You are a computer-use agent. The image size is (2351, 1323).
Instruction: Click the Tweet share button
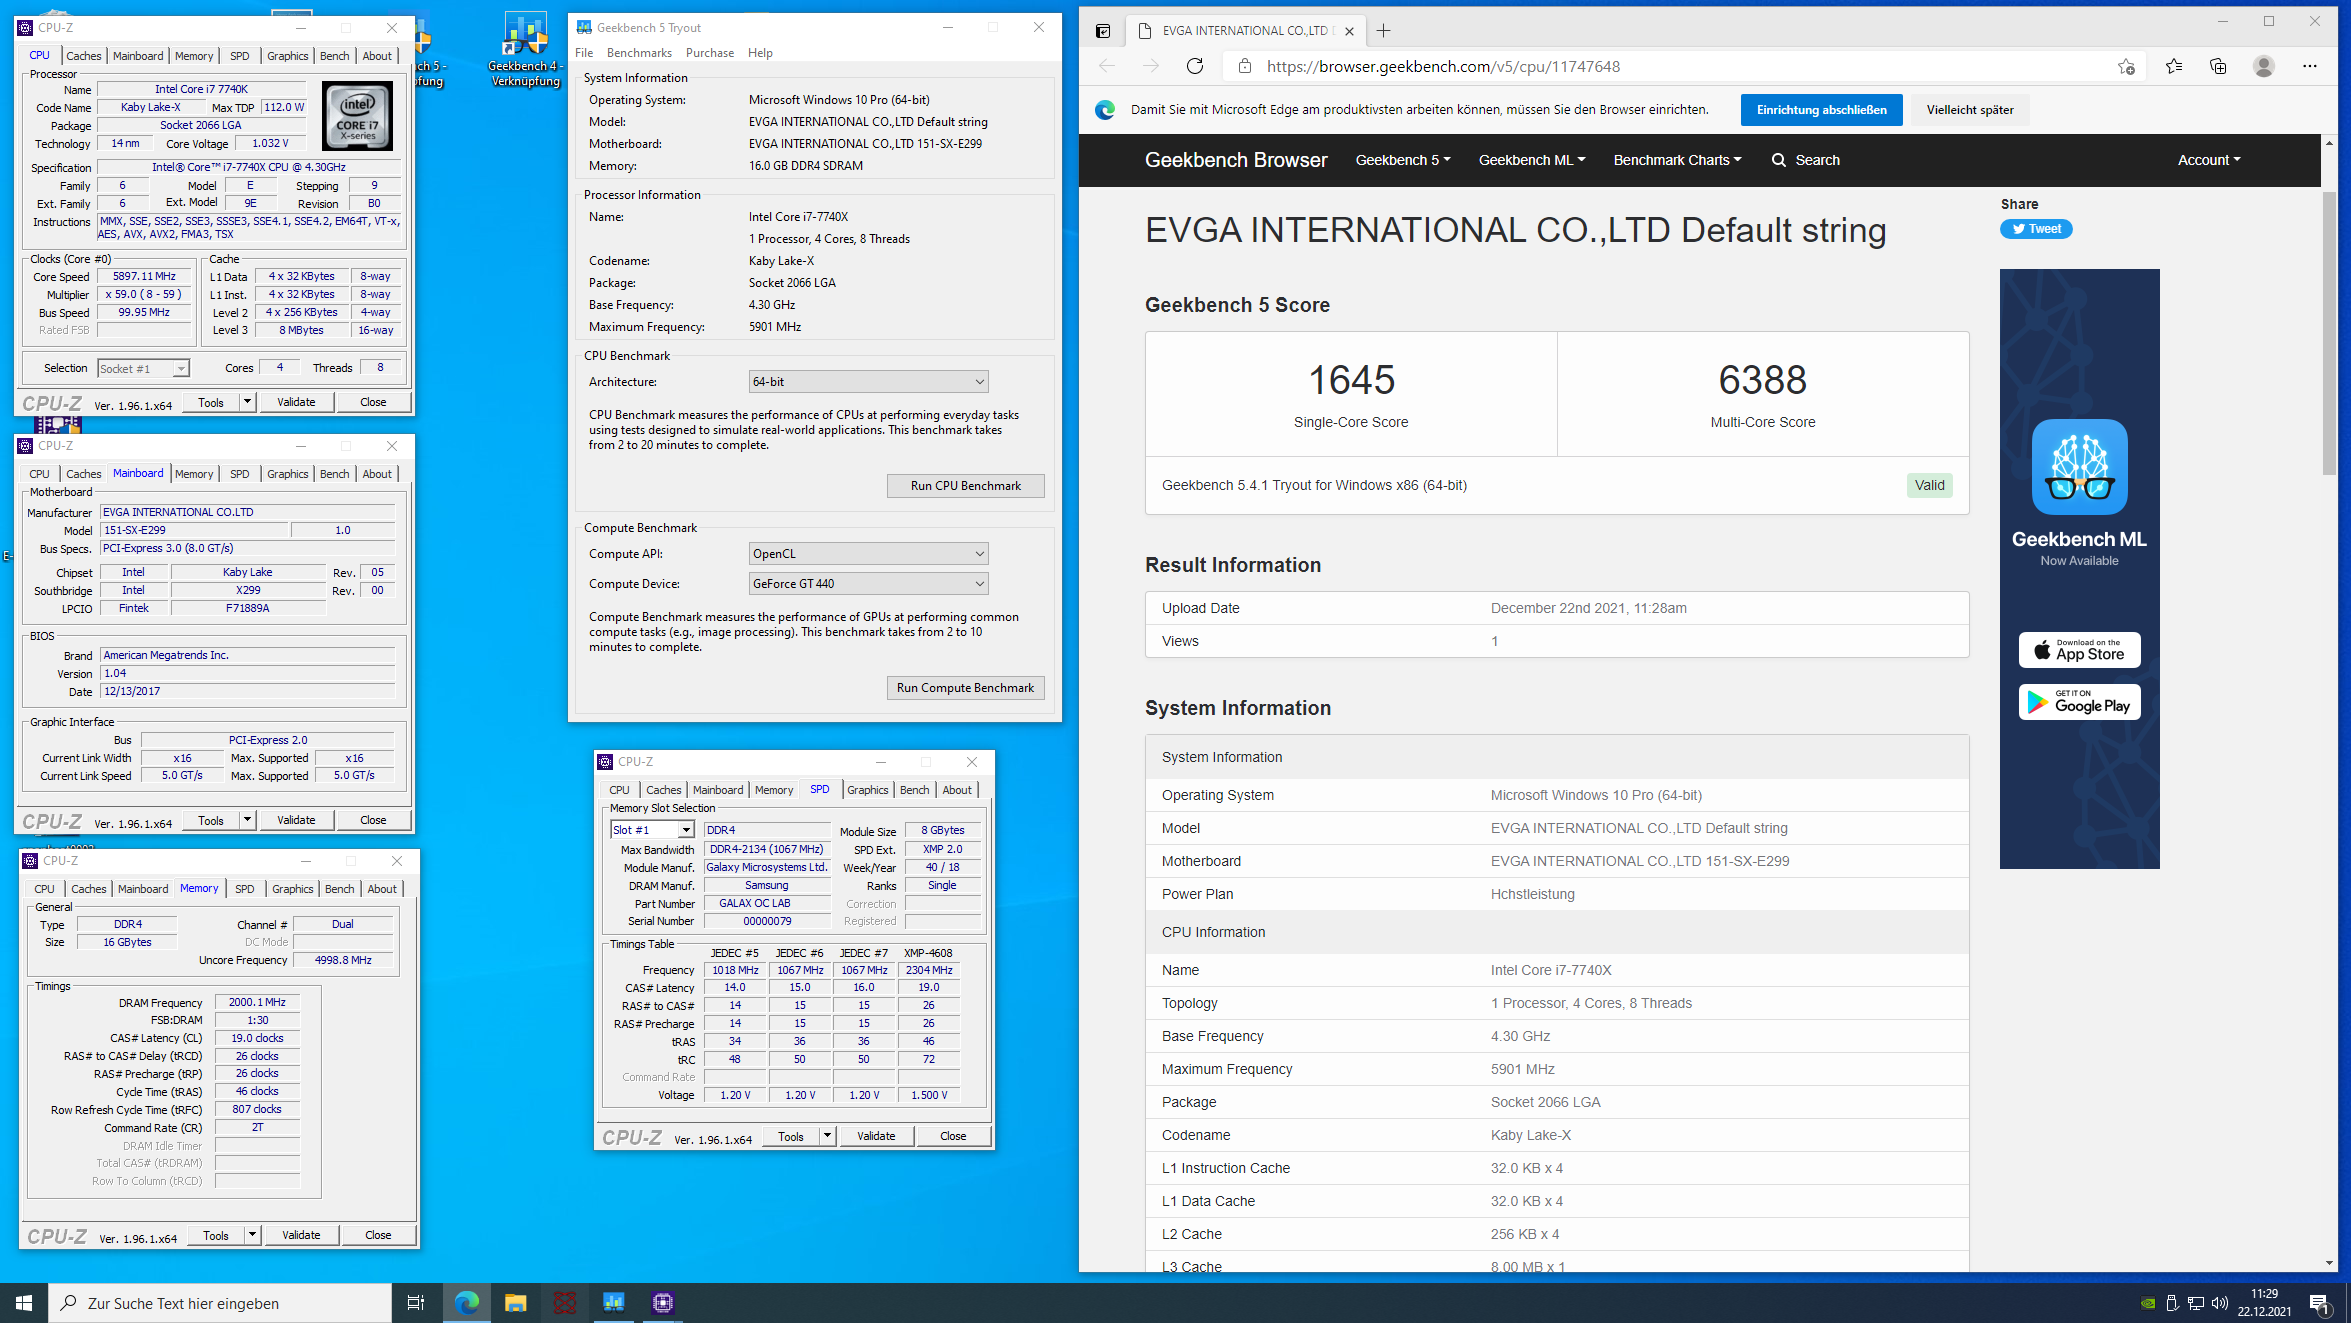(2036, 229)
